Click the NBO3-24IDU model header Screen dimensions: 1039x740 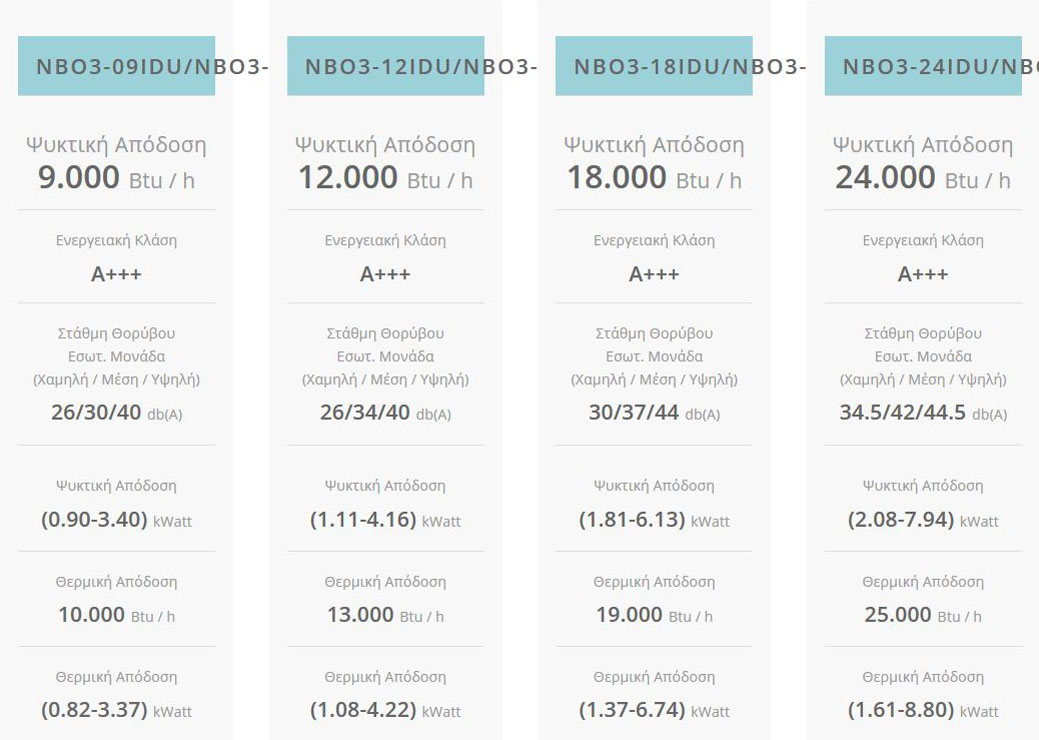(x=923, y=67)
